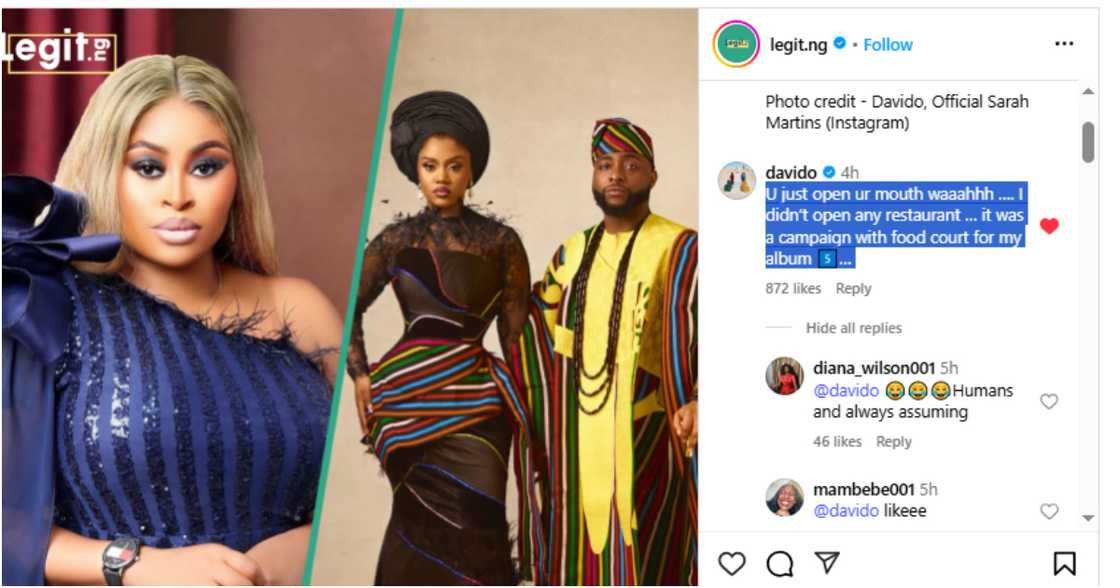Image resolution: width=1120 pixels, height=588 pixels.
Task: Like the post with the heart icon
Action: pos(732,563)
